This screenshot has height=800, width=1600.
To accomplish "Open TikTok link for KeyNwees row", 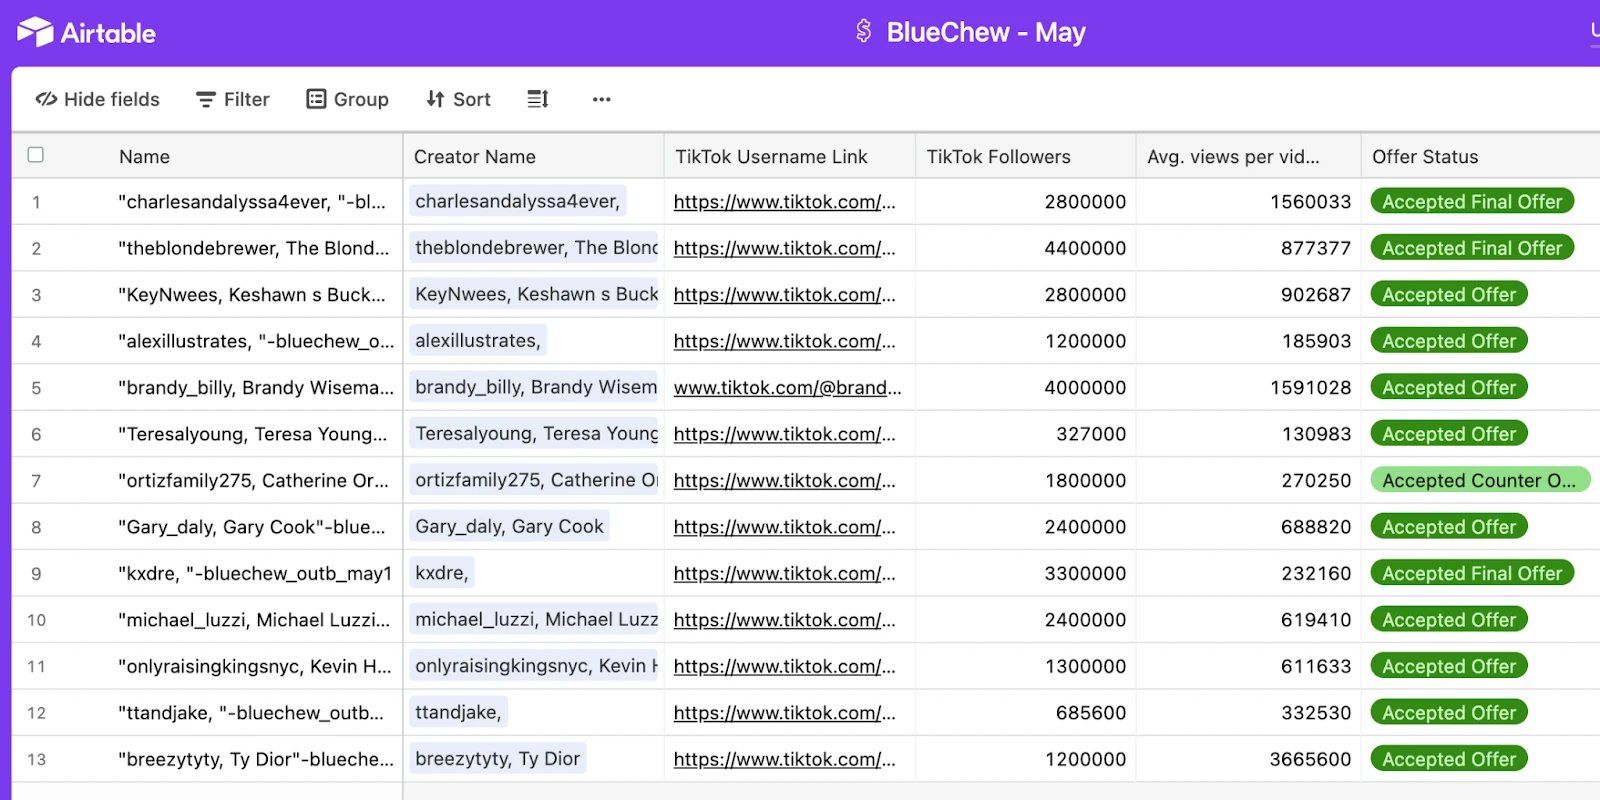I will [x=785, y=295].
